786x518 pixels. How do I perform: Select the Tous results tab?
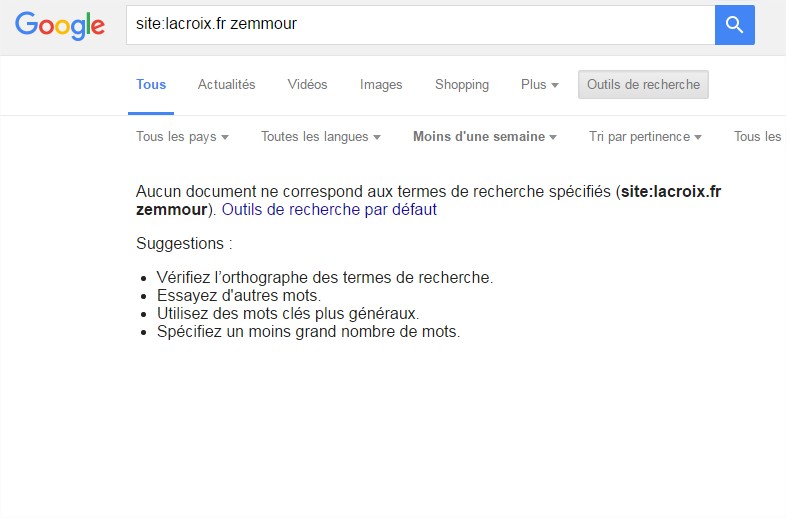point(151,84)
